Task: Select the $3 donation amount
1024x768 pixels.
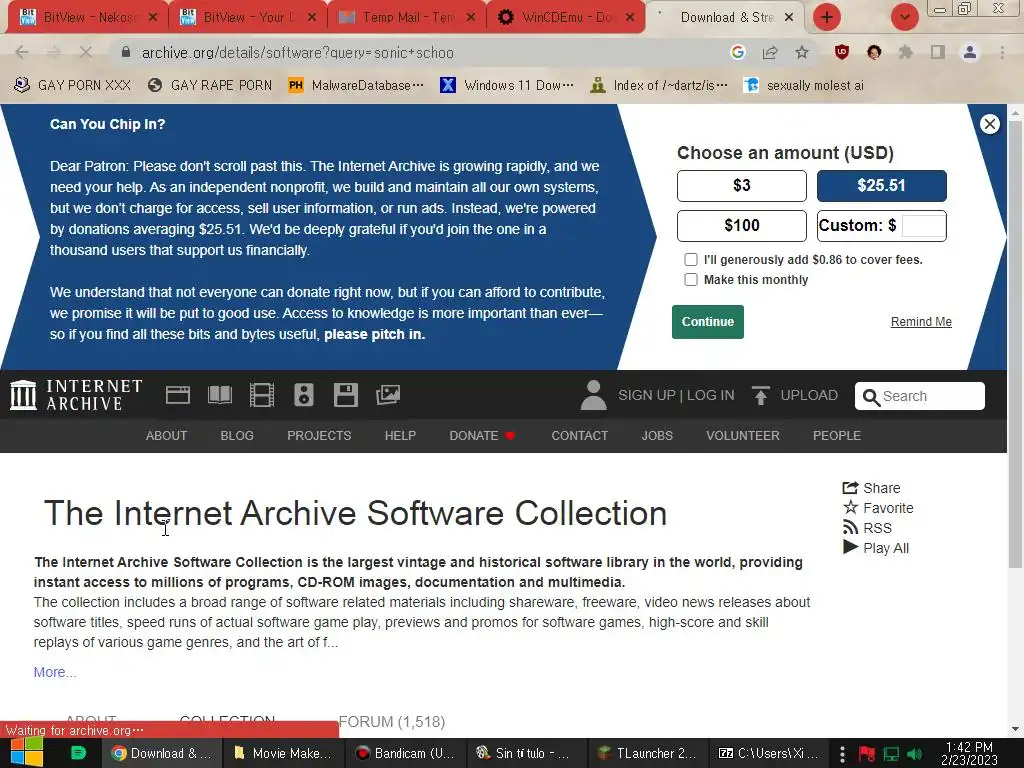Action: click(741, 185)
